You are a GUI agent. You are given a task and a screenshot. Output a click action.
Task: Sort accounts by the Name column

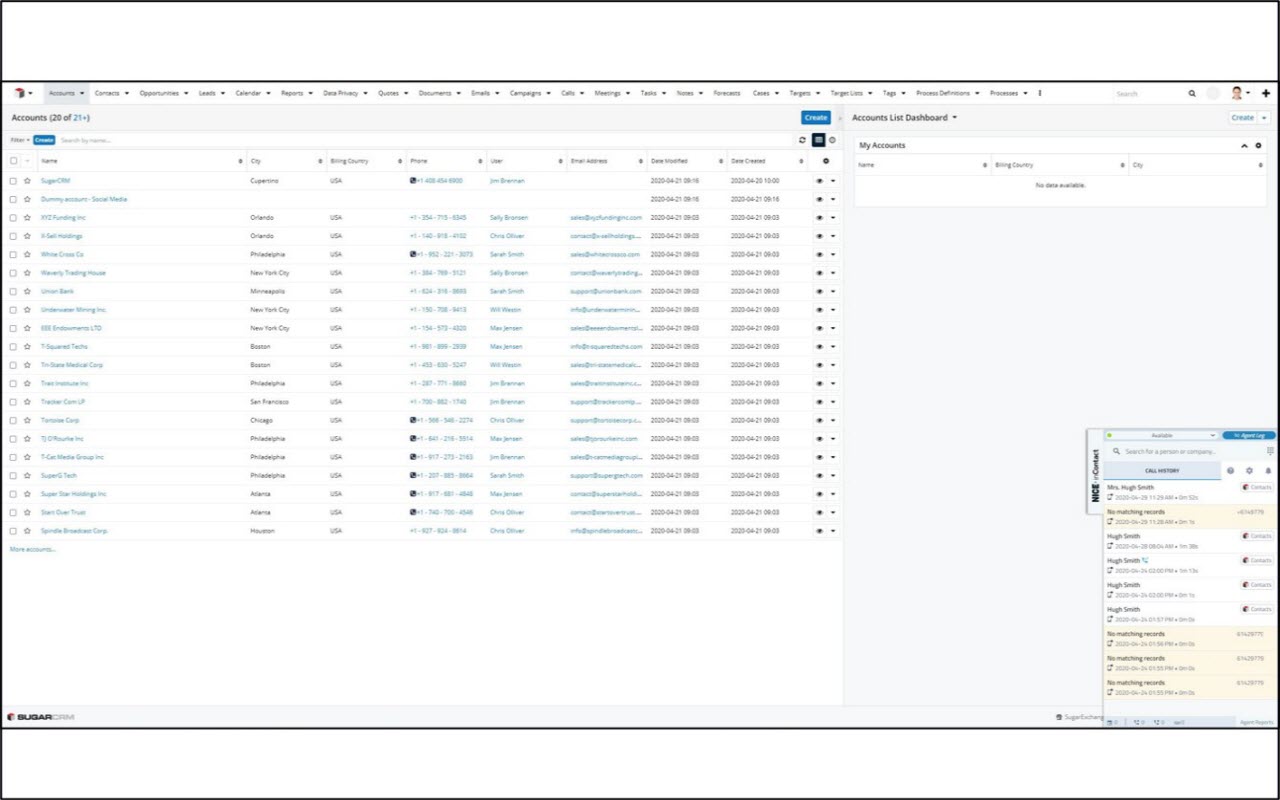49,161
